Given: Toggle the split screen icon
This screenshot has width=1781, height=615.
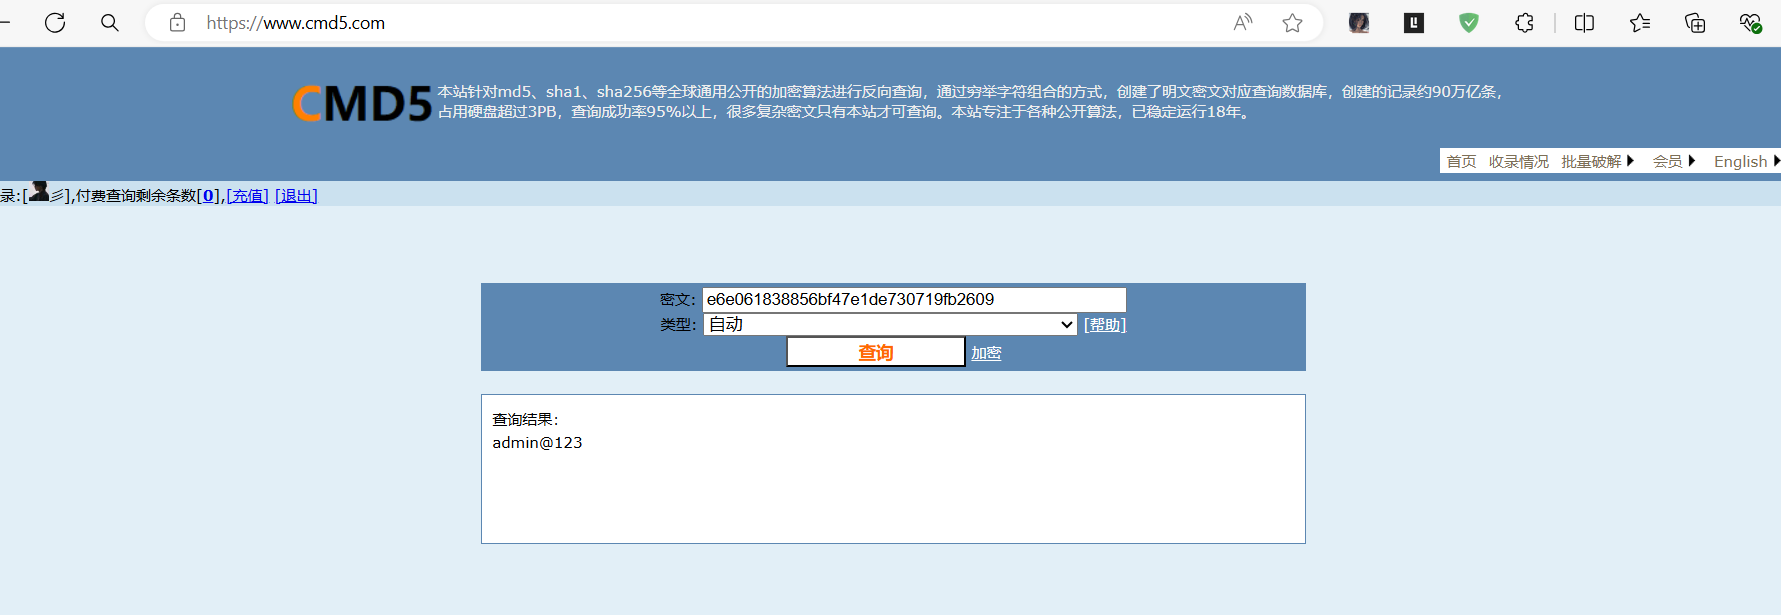Looking at the screenshot, I should point(1584,22).
